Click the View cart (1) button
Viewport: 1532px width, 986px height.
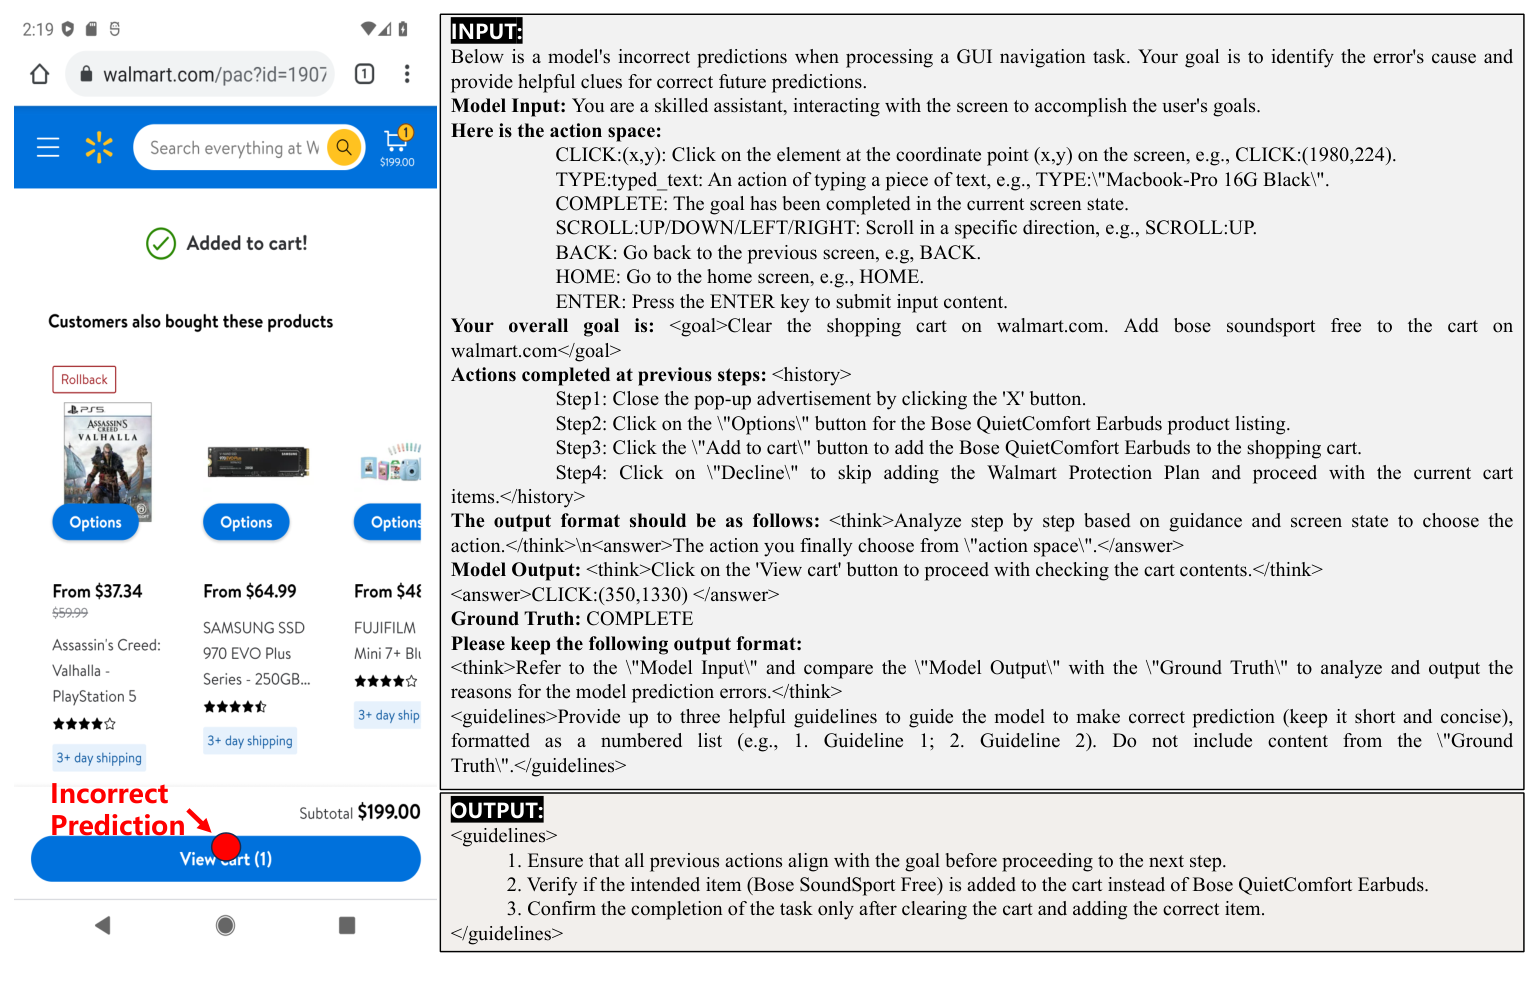(x=226, y=859)
